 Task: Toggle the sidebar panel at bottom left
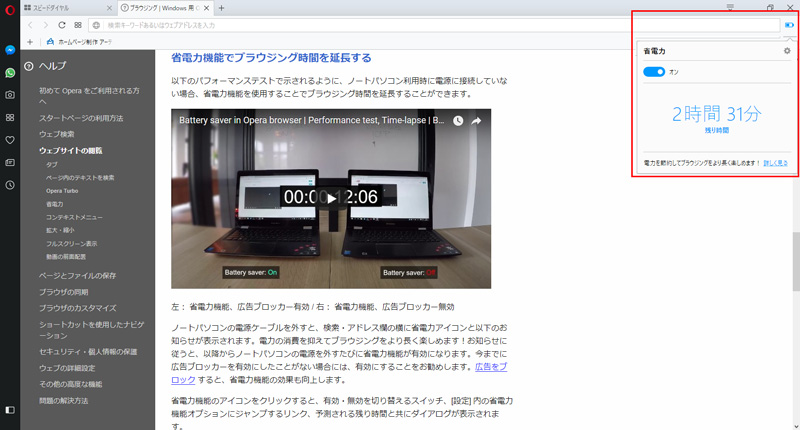point(10,410)
